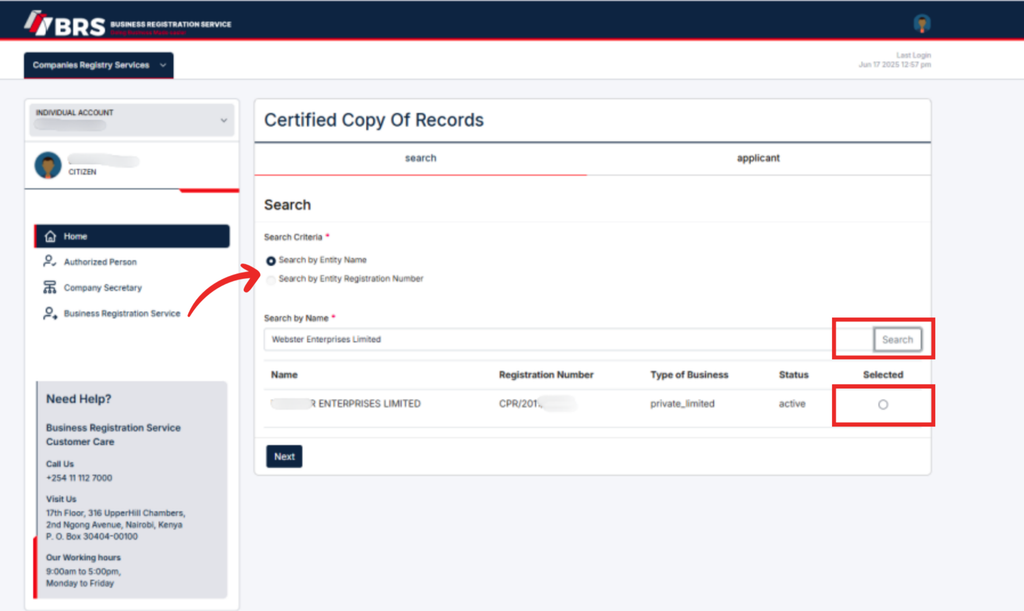Open Authorized Person menu item
Viewport: 1024px width, 611px height.
[100, 262]
